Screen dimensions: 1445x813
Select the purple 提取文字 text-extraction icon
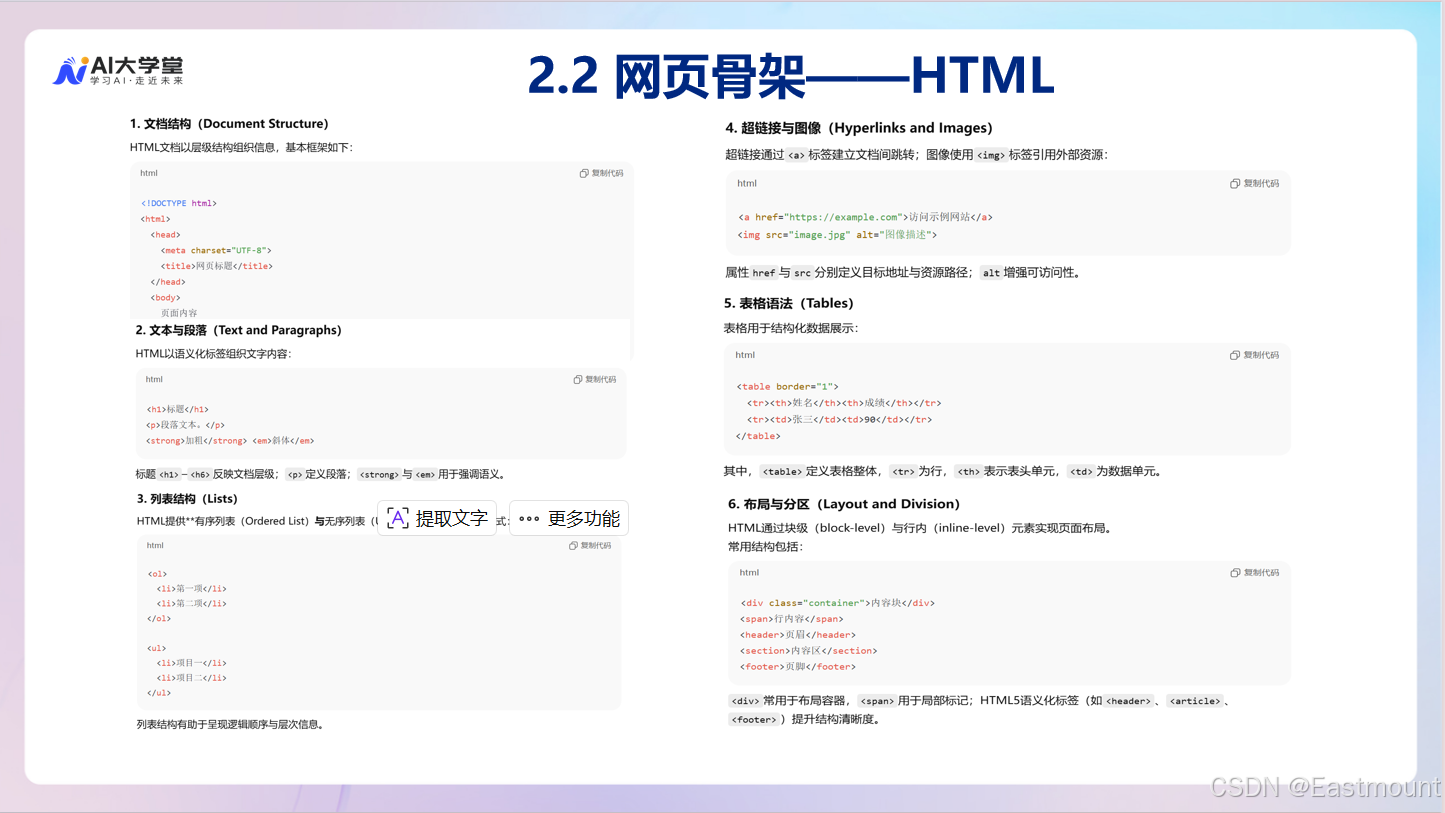click(397, 518)
